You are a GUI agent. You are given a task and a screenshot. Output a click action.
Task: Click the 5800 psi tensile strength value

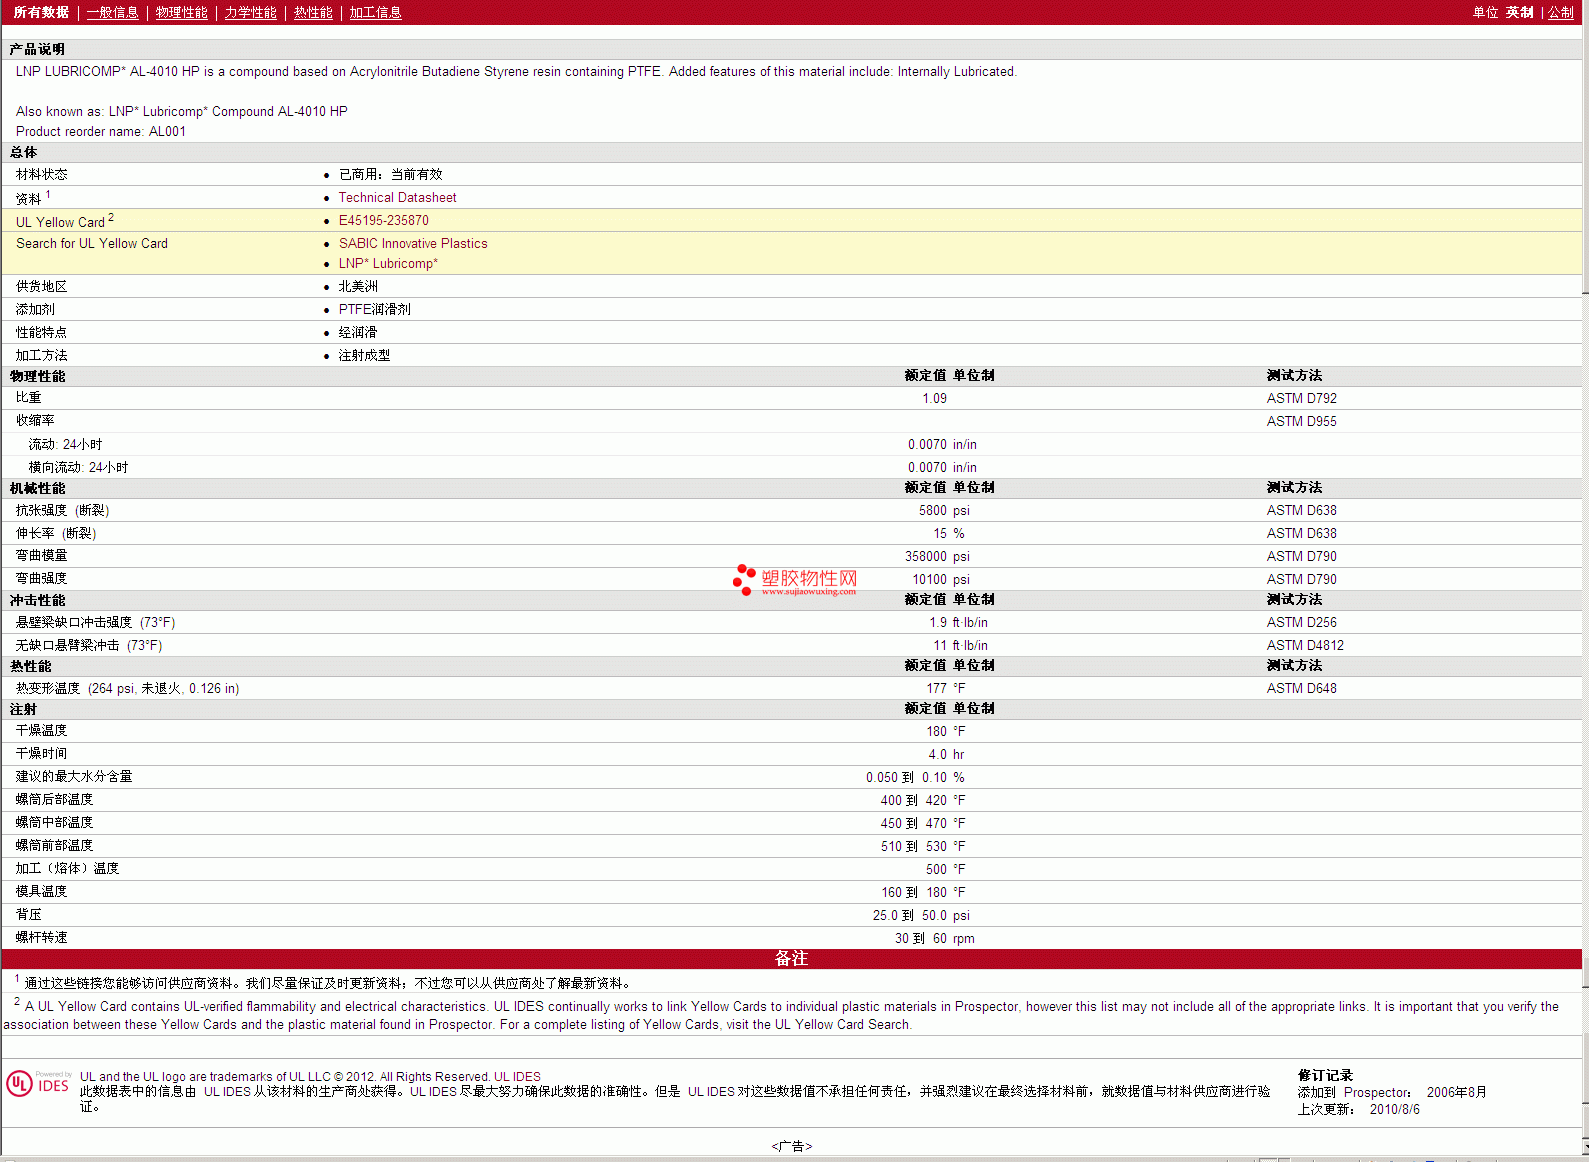click(x=944, y=511)
